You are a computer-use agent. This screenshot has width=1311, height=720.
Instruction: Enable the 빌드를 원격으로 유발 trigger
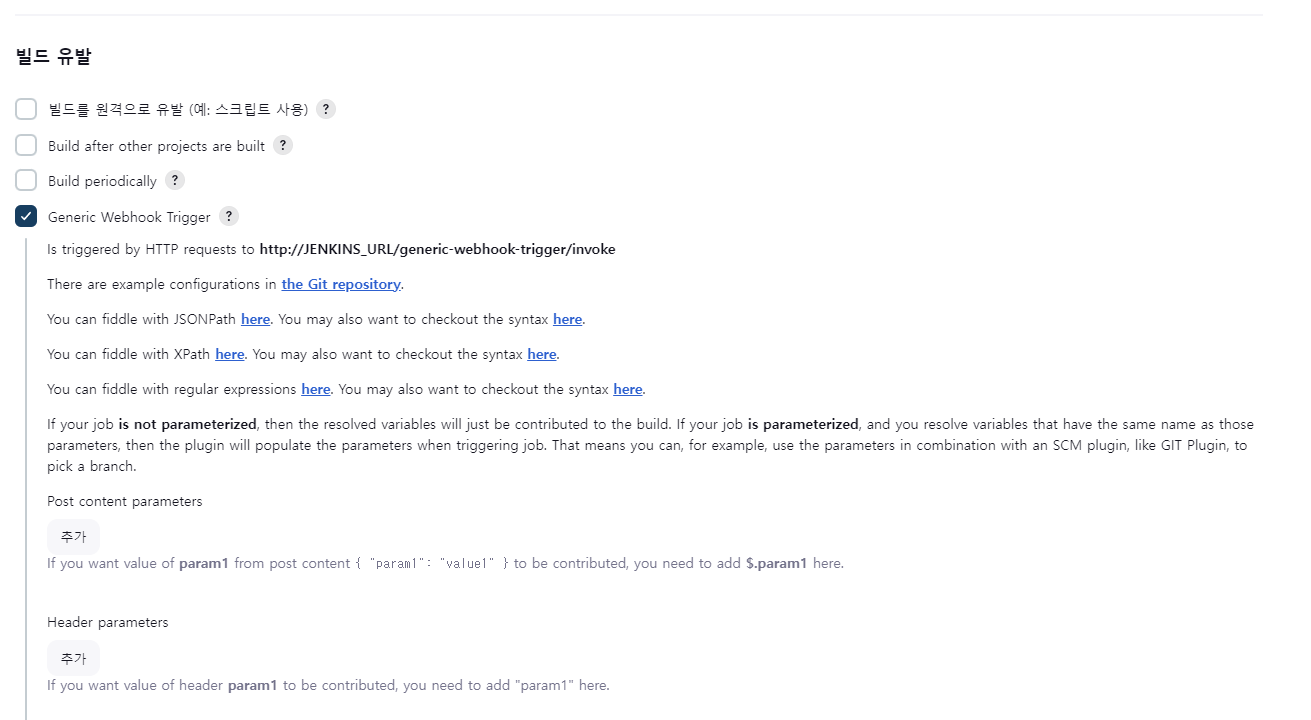coord(25,109)
